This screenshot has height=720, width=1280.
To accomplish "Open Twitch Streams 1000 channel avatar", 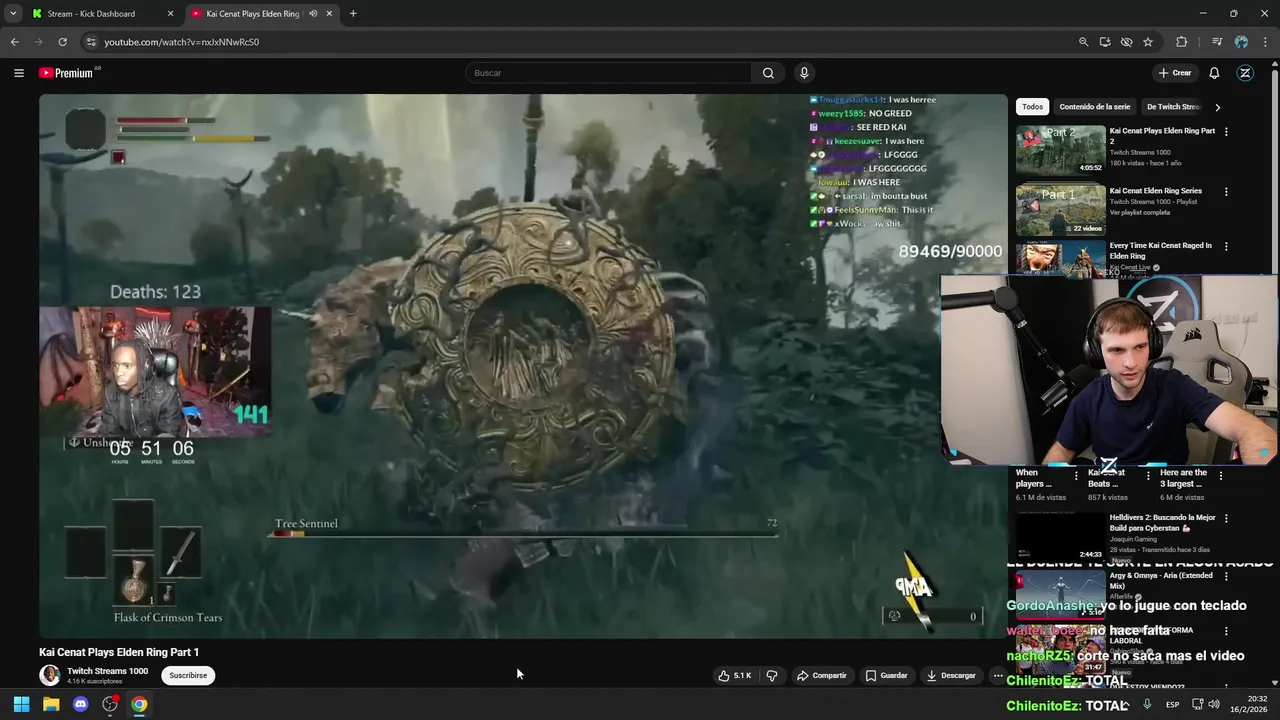I will click(x=49, y=675).
